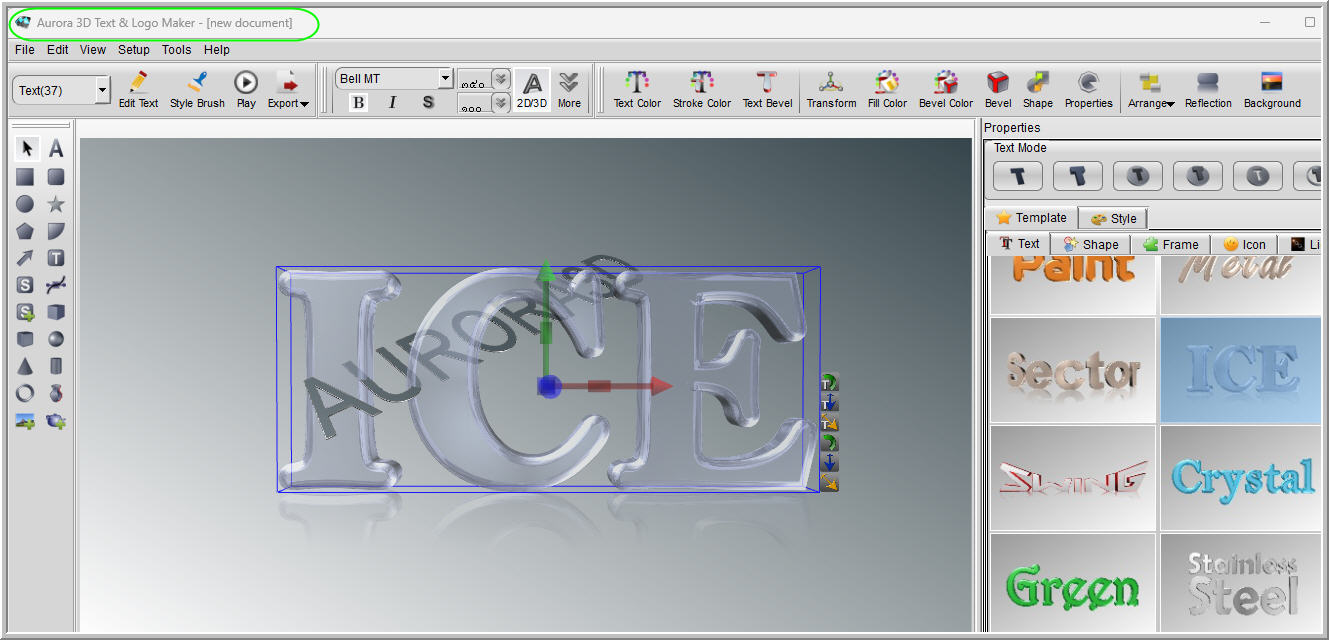Select the circle shape tool
The image size is (1329, 640).
[x=26, y=204]
